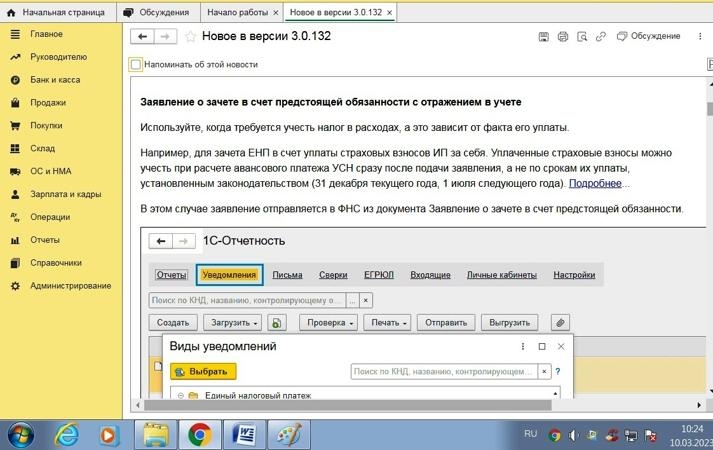
Task: Switch to the Начало работы tab
Action: [238, 12]
